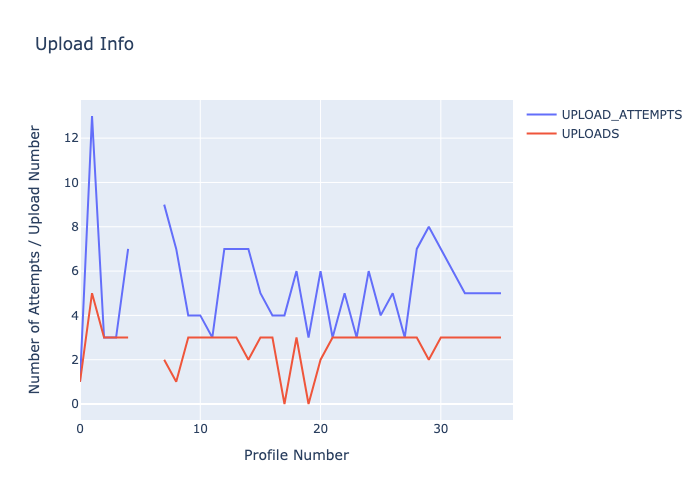Click the y-axis tick label 8
This screenshot has height=500, width=700.
tap(70, 227)
